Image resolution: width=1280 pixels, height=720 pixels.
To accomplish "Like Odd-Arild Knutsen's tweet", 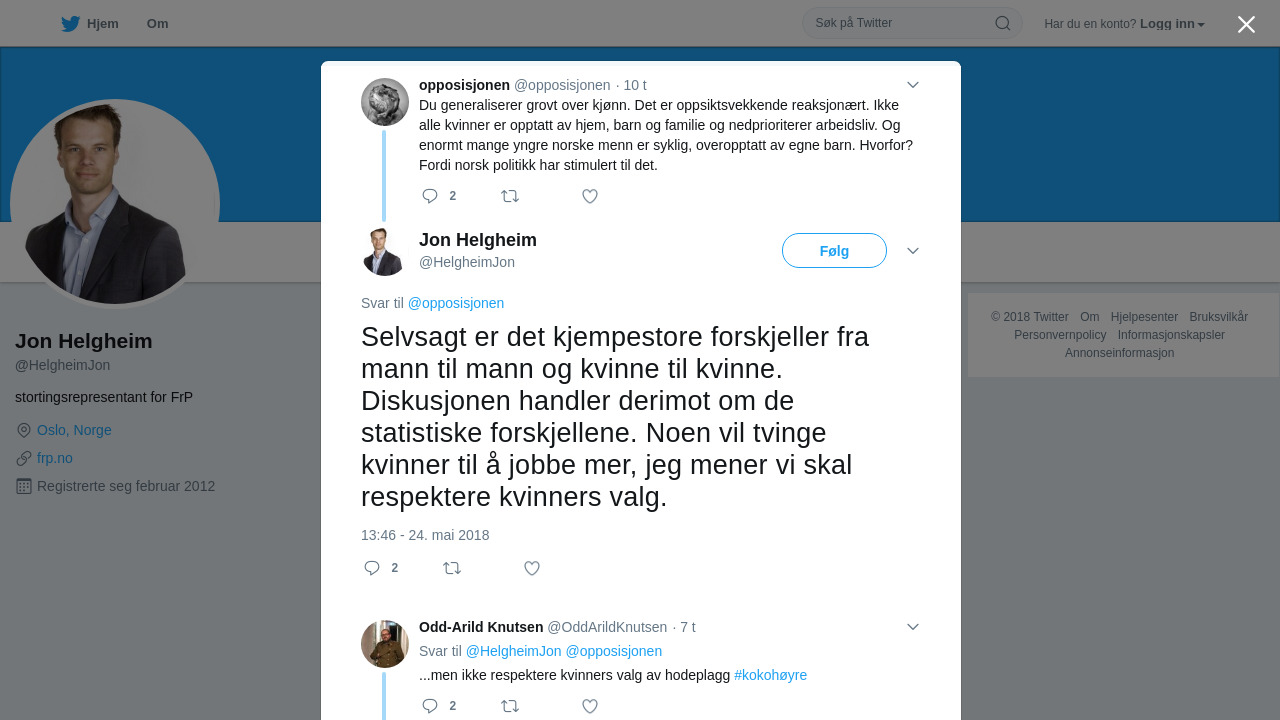I will pyautogui.click(x=590, y=706).
